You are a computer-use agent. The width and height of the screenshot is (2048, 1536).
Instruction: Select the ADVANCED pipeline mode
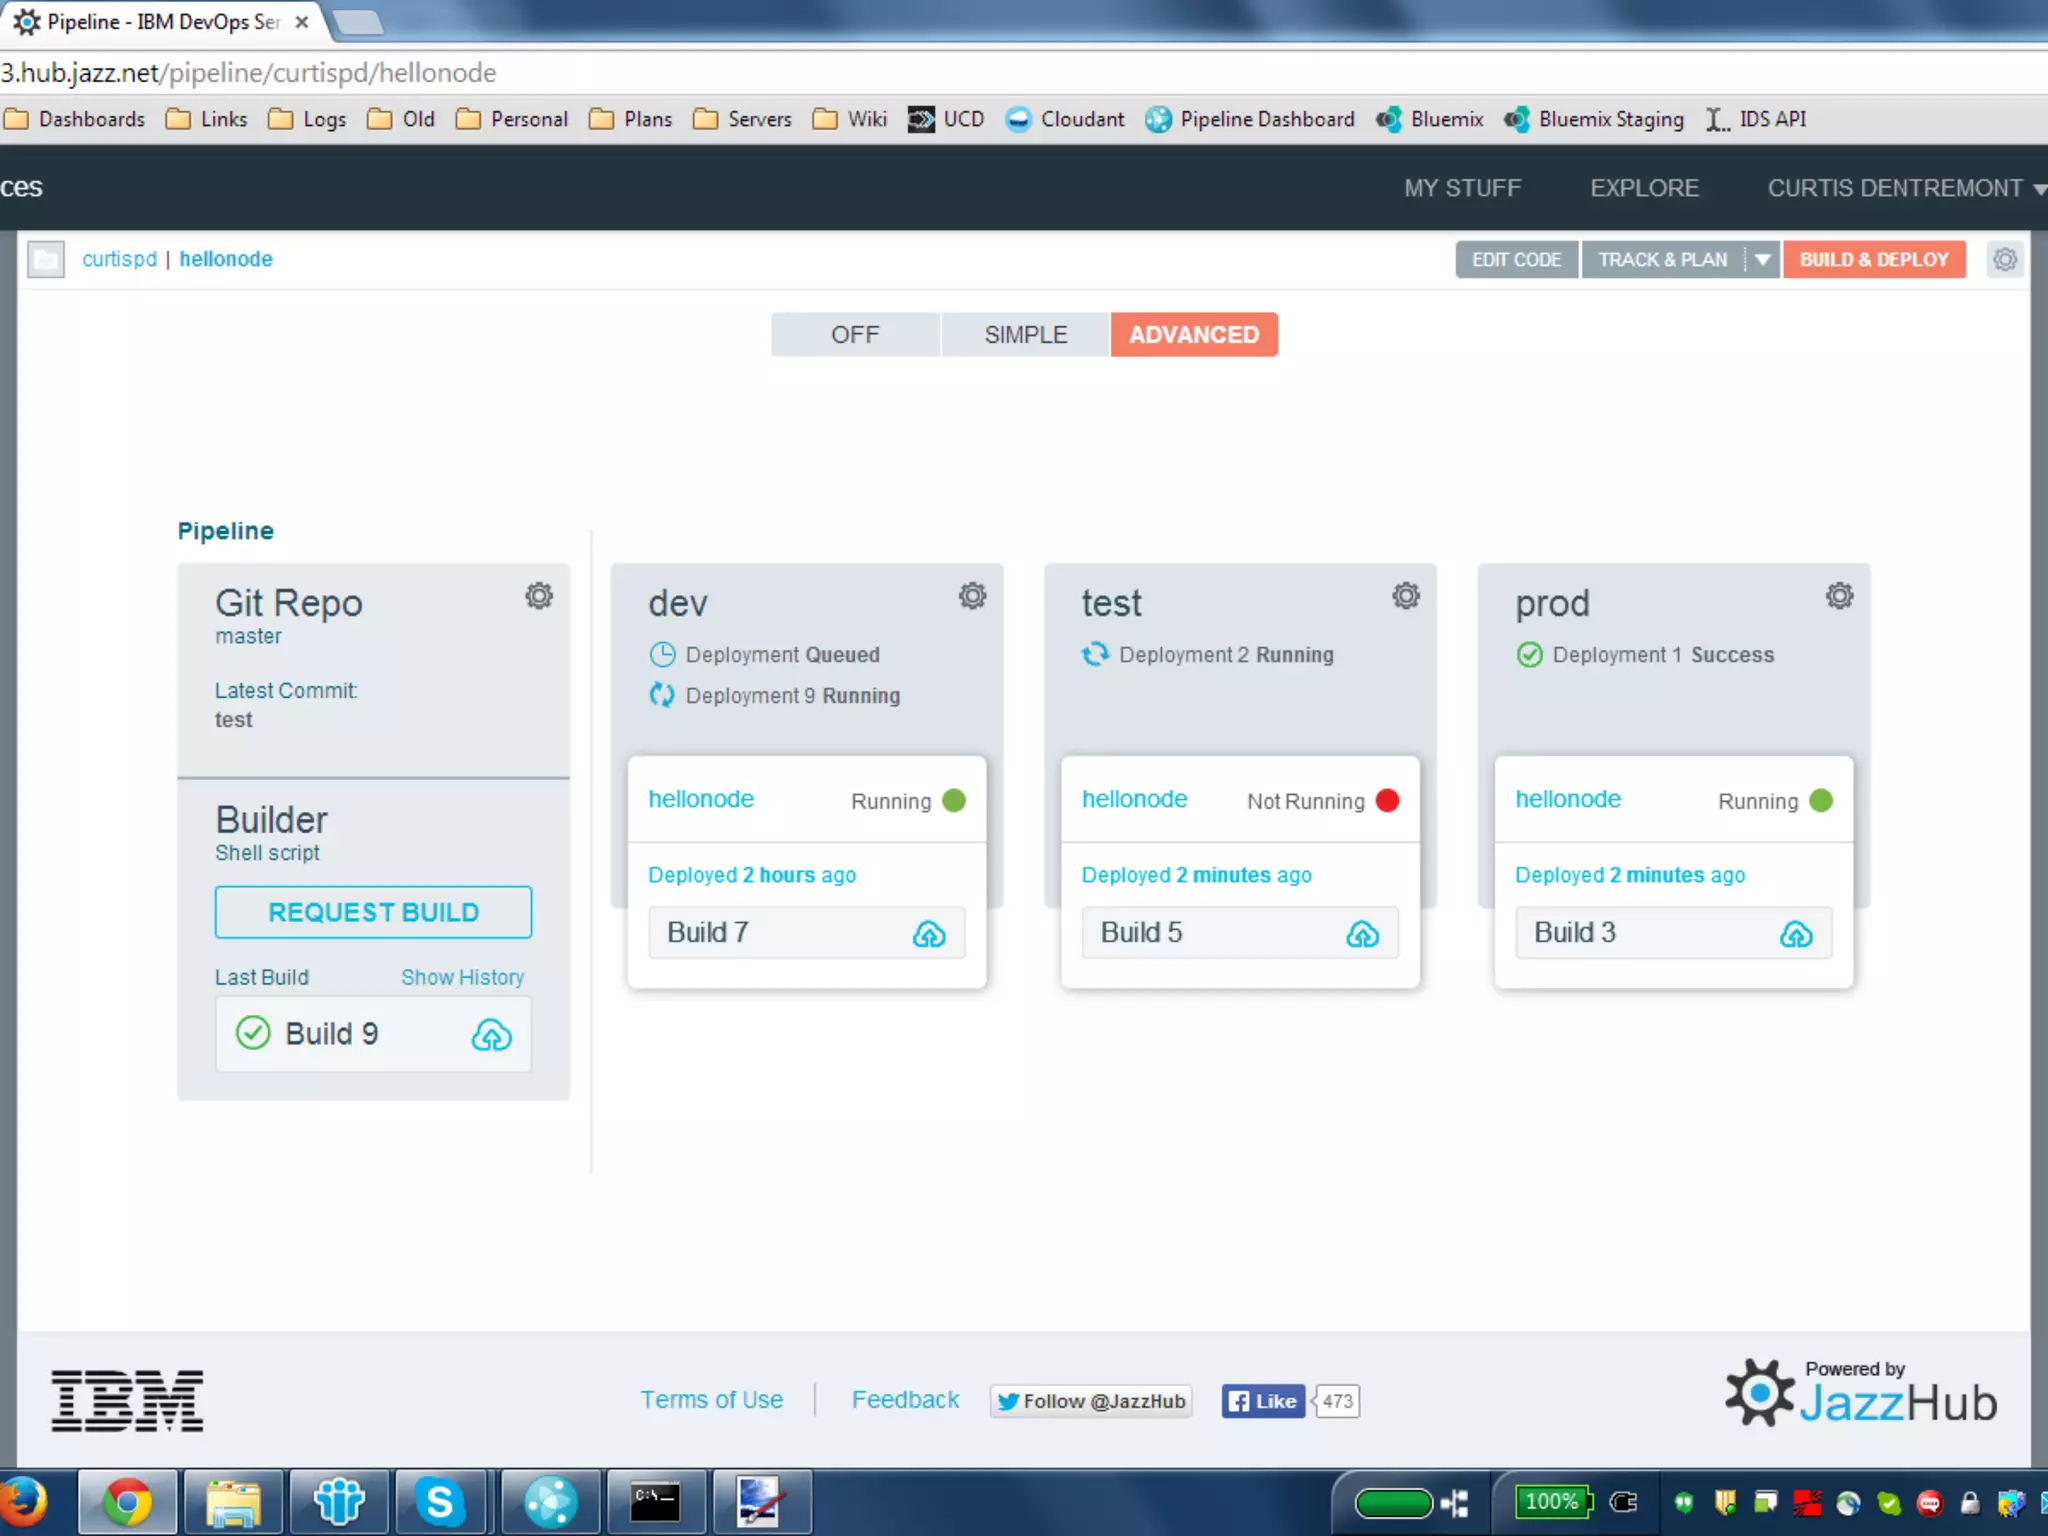1193,335
